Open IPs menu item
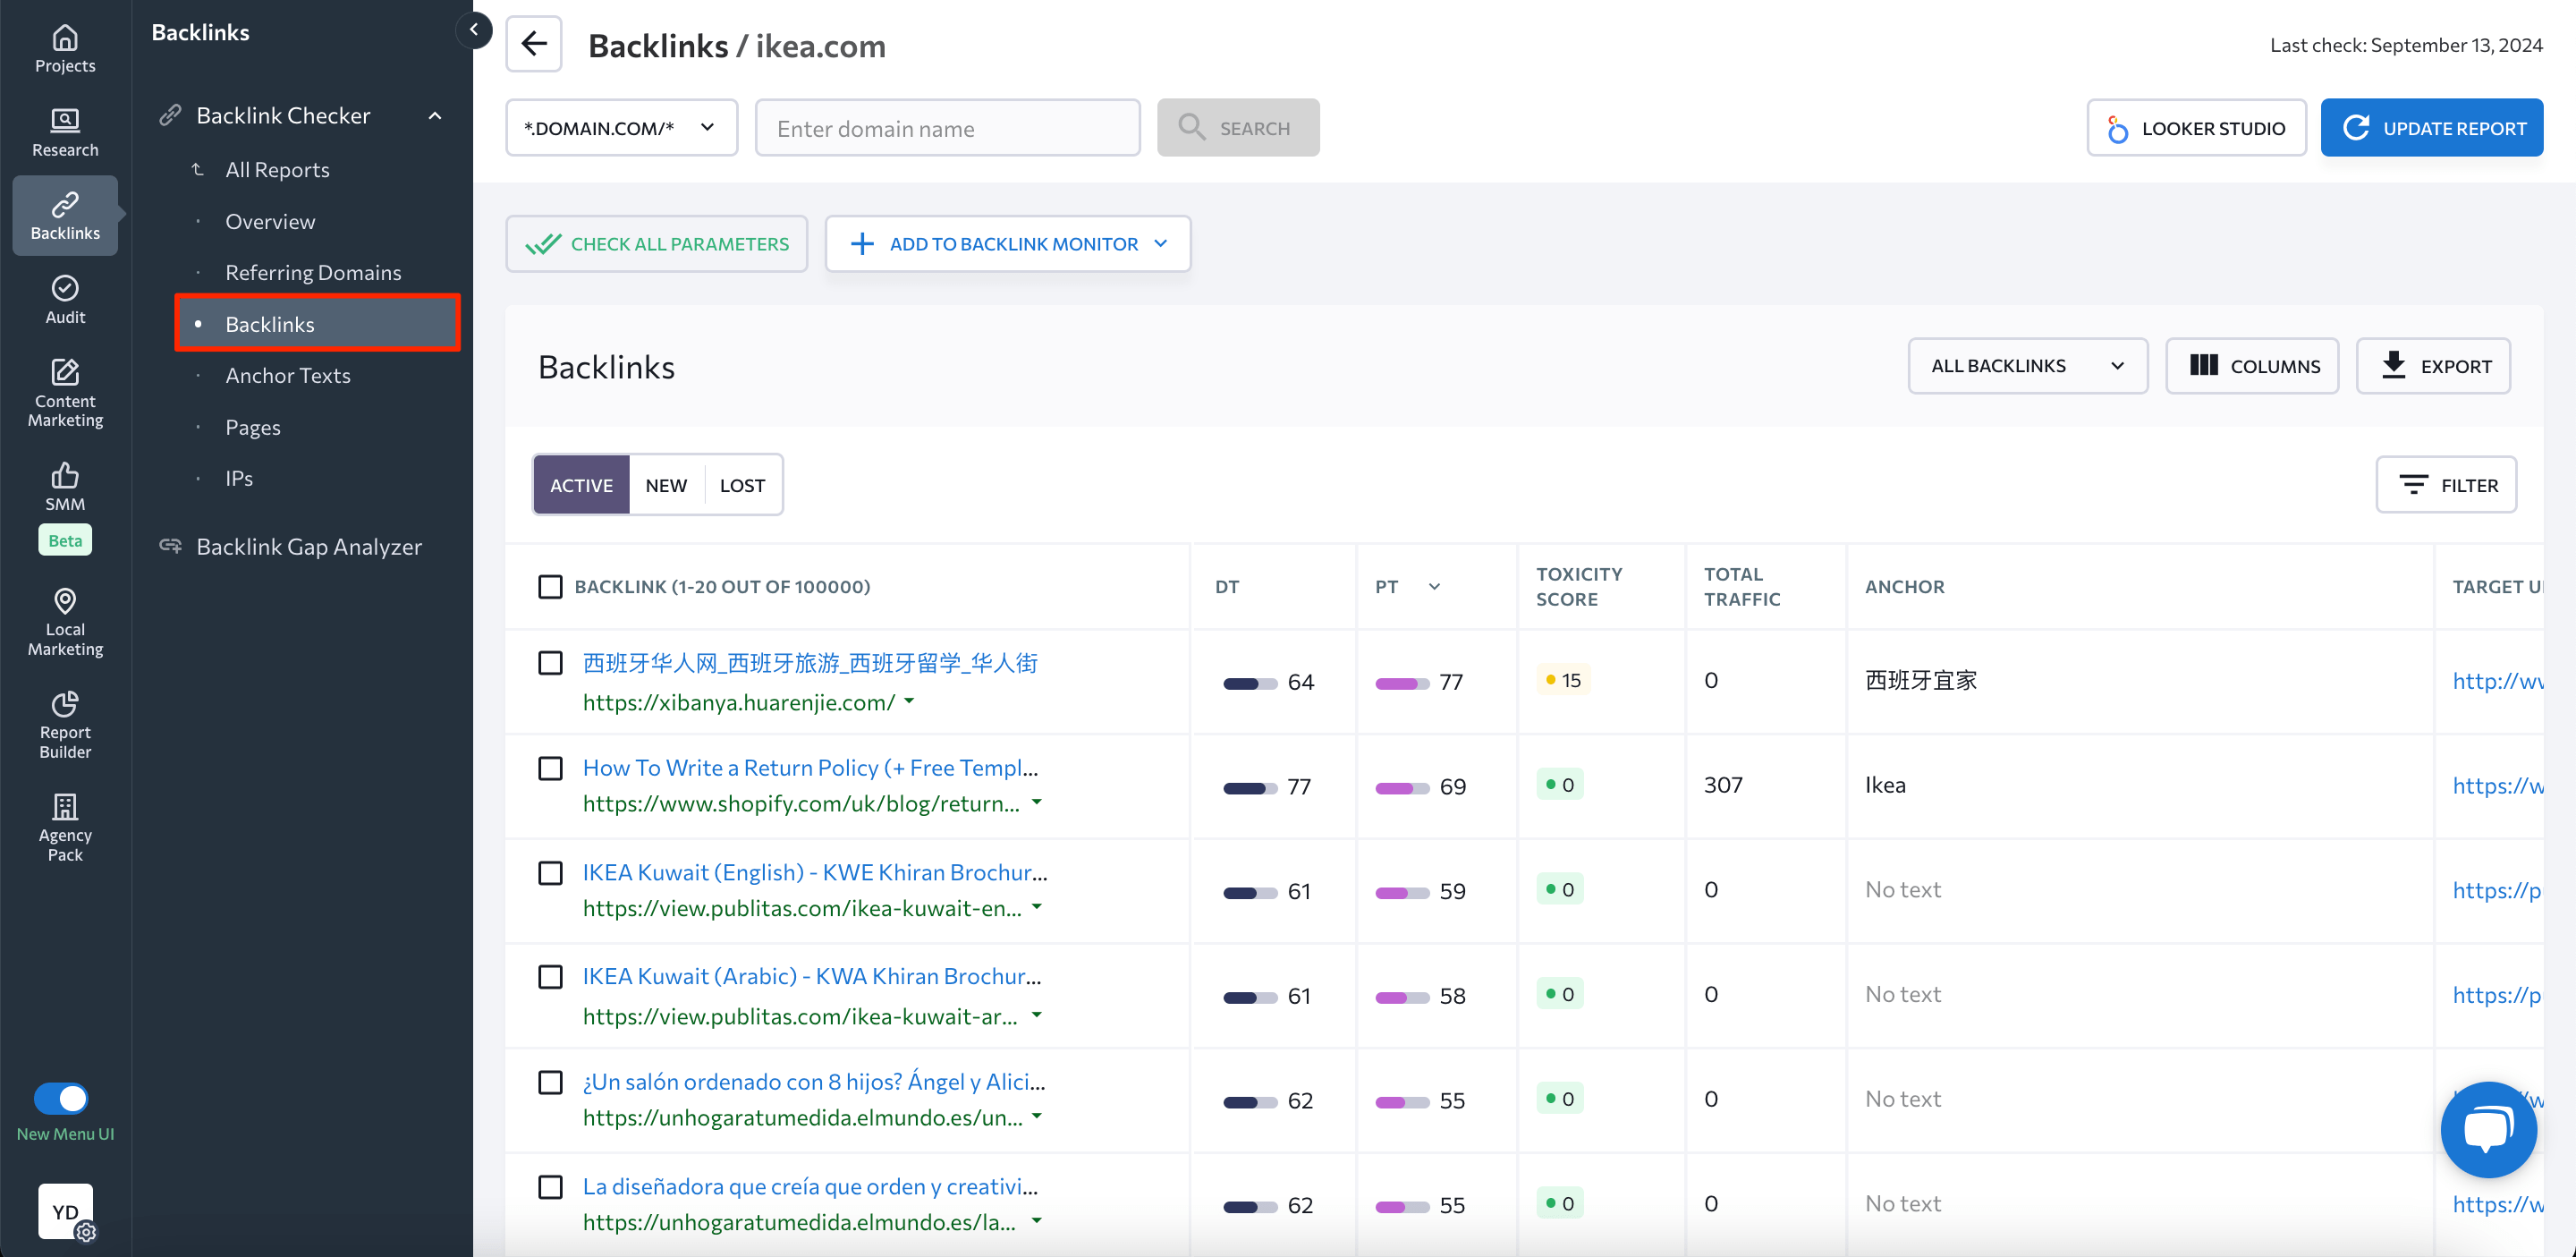Image resolution: width=2576 pixels, height=1257 pixels. (x=239, y=478)
